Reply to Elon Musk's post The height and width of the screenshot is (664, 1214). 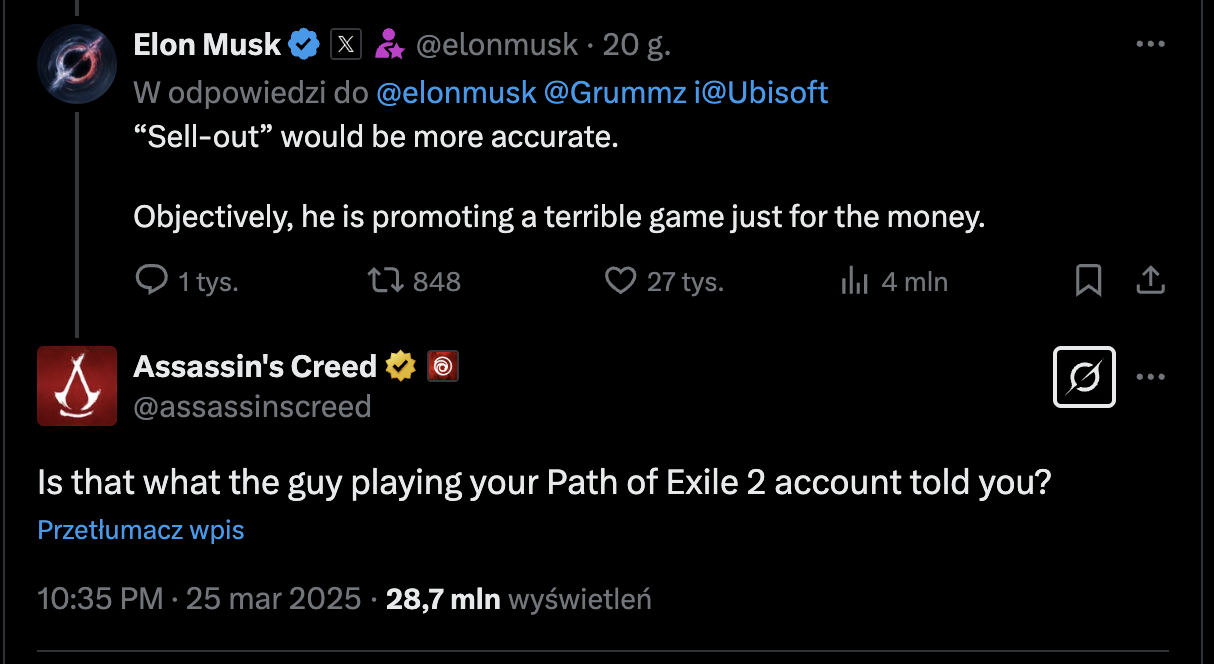click(x=151, y=281)
